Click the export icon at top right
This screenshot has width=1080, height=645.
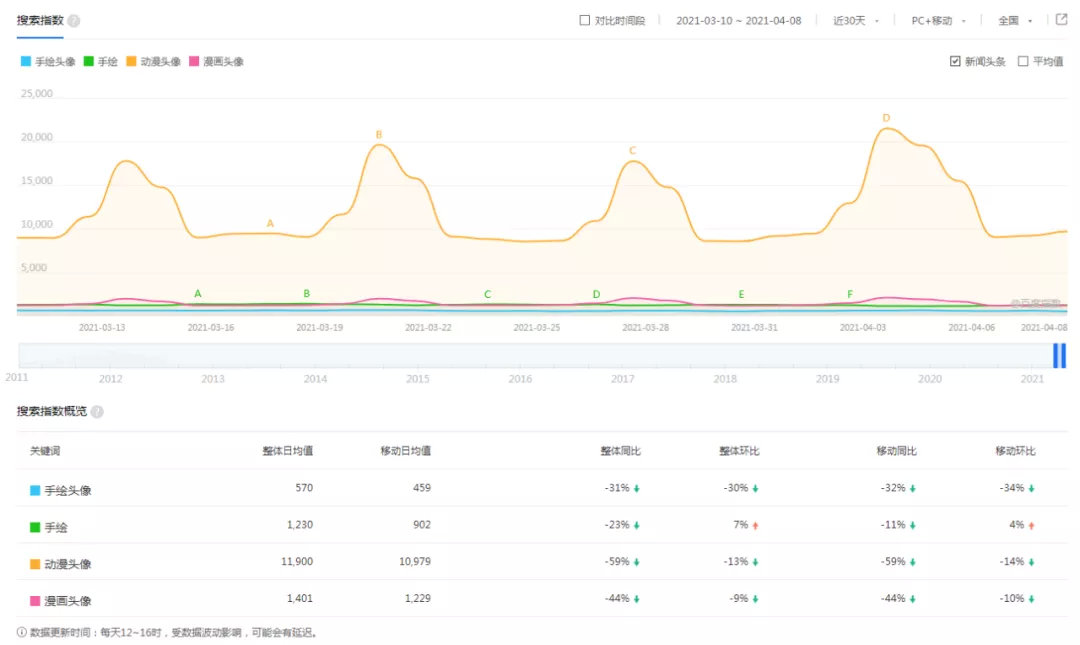tap(1062, 20)
